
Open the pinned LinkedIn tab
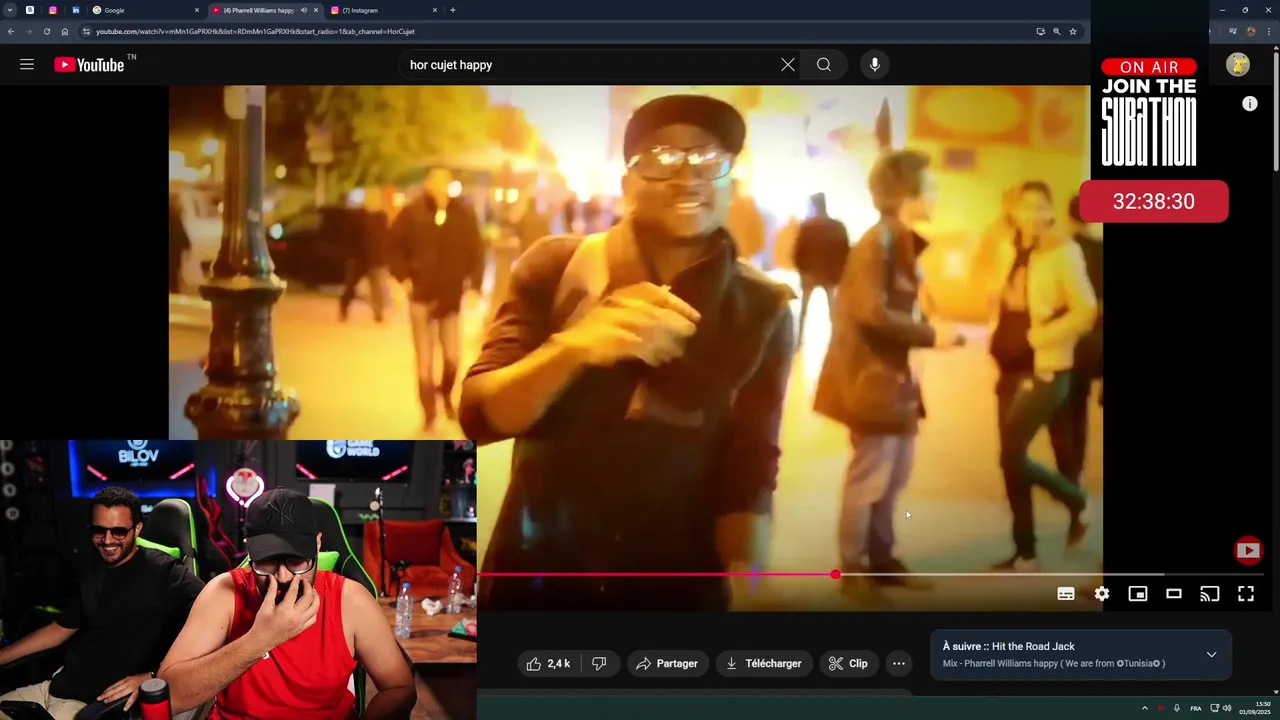[76, 10]
